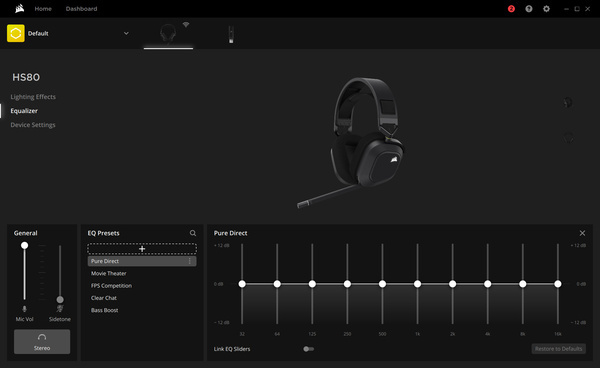Screen dimensions: 600x368
Task: Open the help question mark icon
Action: [x=529, y=9]
